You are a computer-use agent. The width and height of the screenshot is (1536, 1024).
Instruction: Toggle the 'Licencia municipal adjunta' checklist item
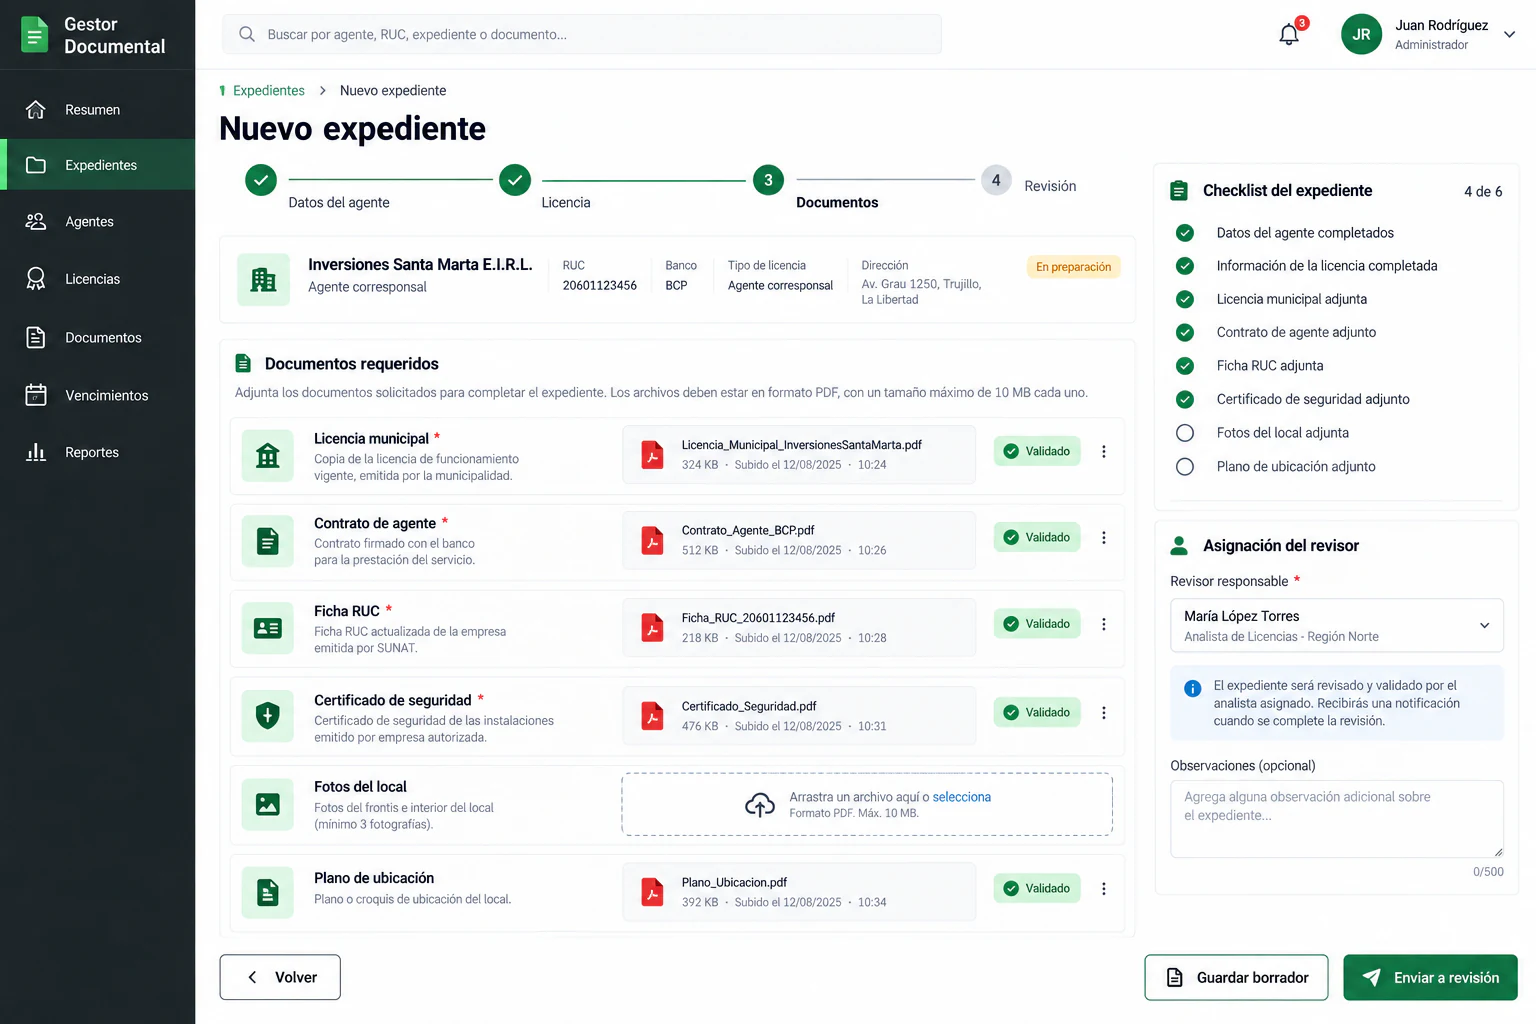1185,299
